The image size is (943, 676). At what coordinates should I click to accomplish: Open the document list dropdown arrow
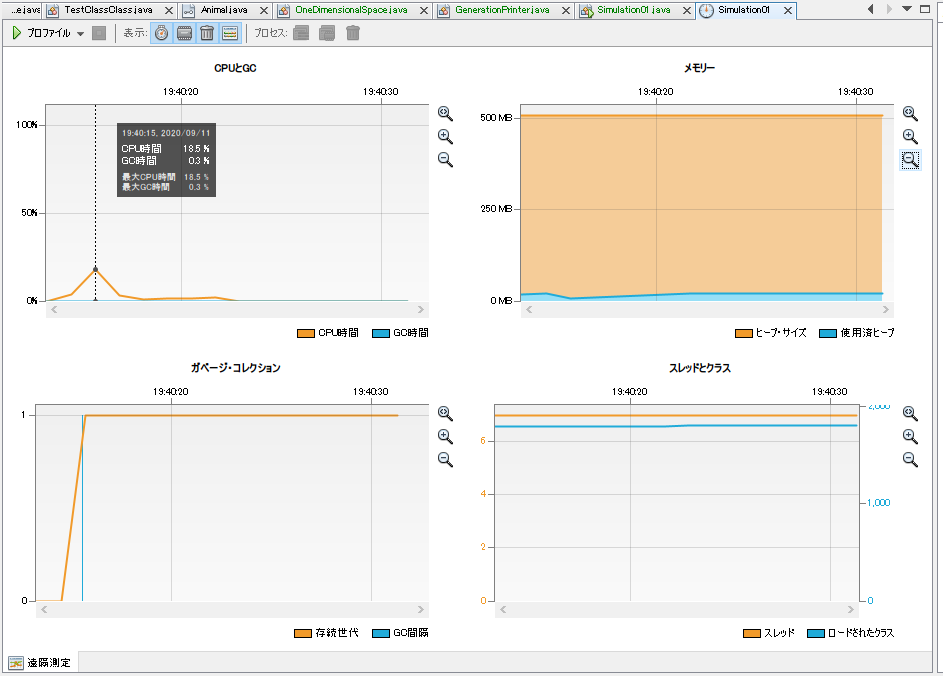point(907,9)
